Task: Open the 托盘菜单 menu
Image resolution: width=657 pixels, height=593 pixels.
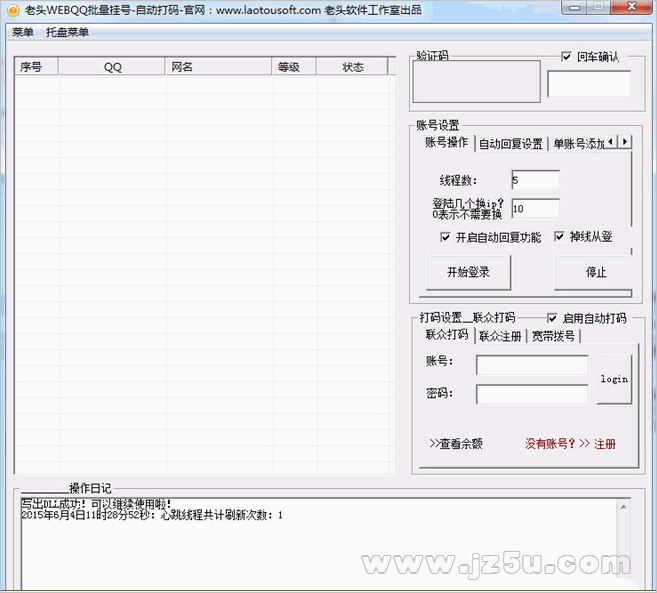Action: pyautogui.click(x=67, y=32)
